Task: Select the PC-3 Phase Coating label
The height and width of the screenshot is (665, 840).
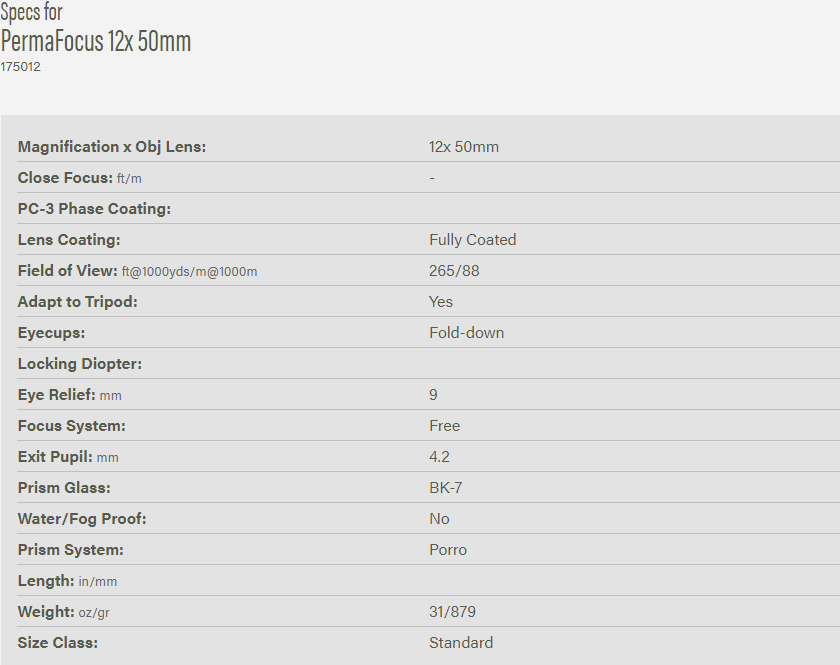Action: coord(95,209)
